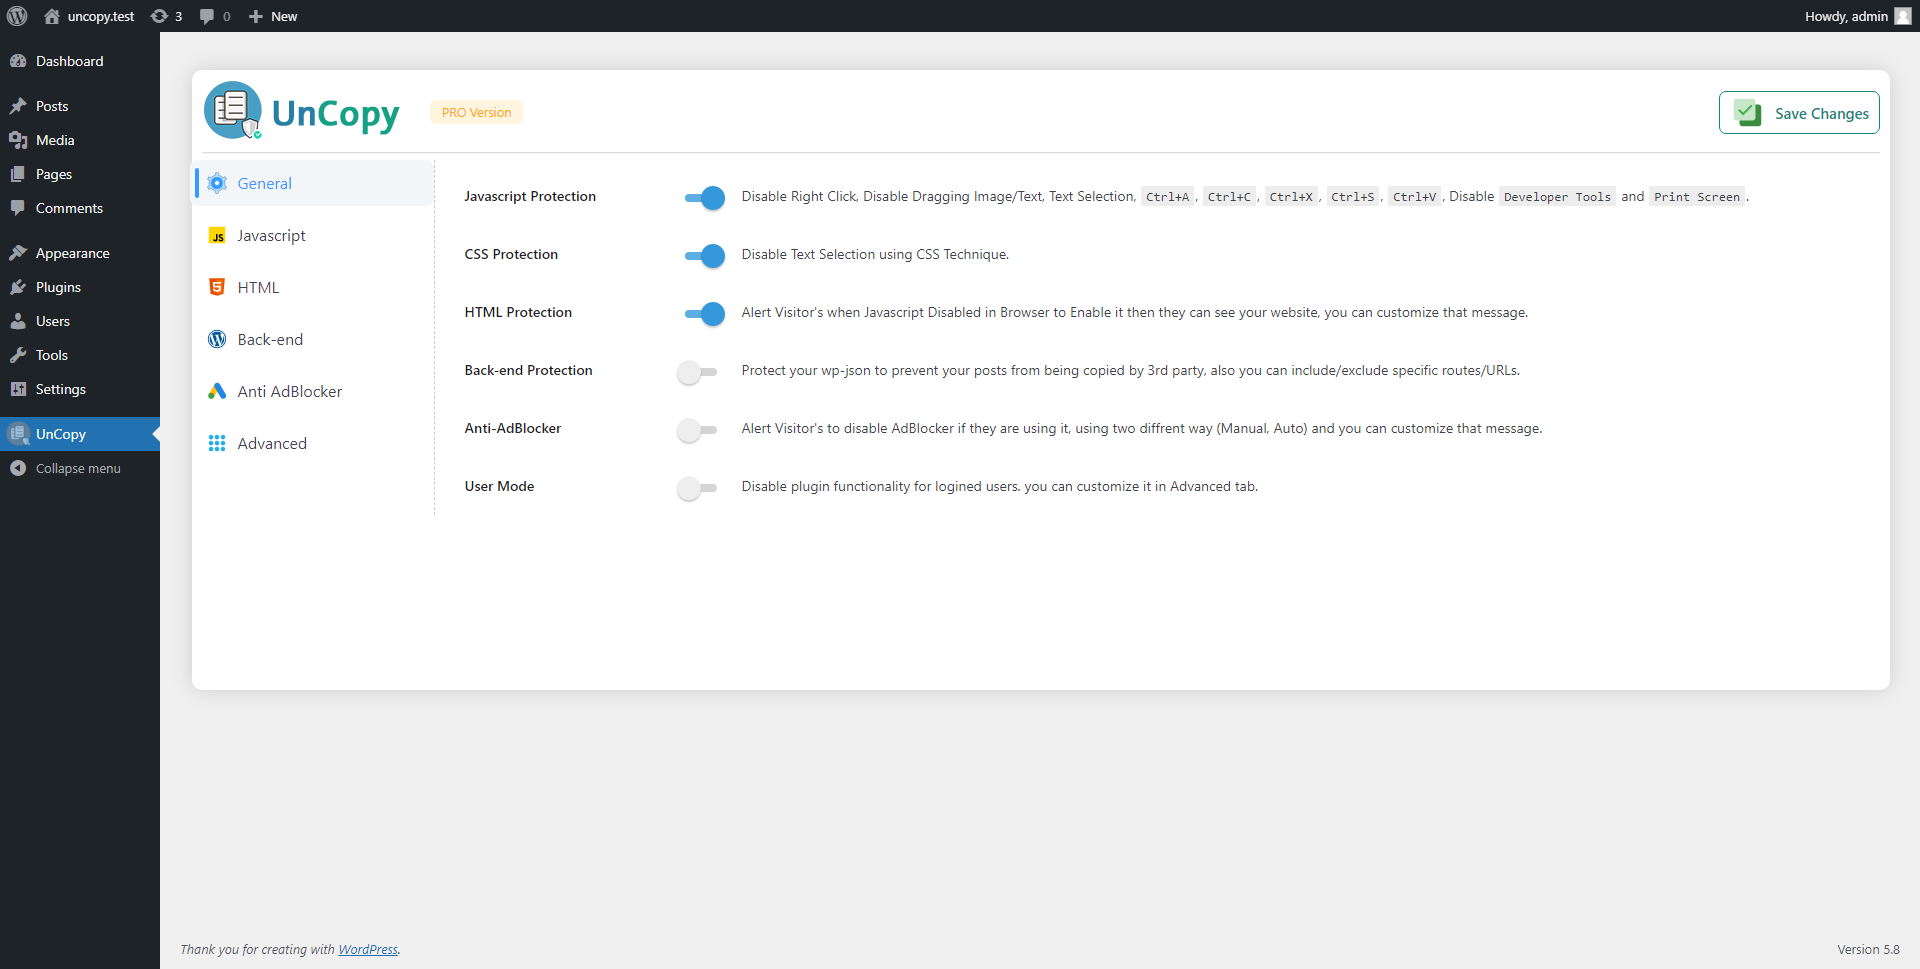Click the Tools wrench icon
Viewport: 1920px width, 969px height.
tap(18, 355)
